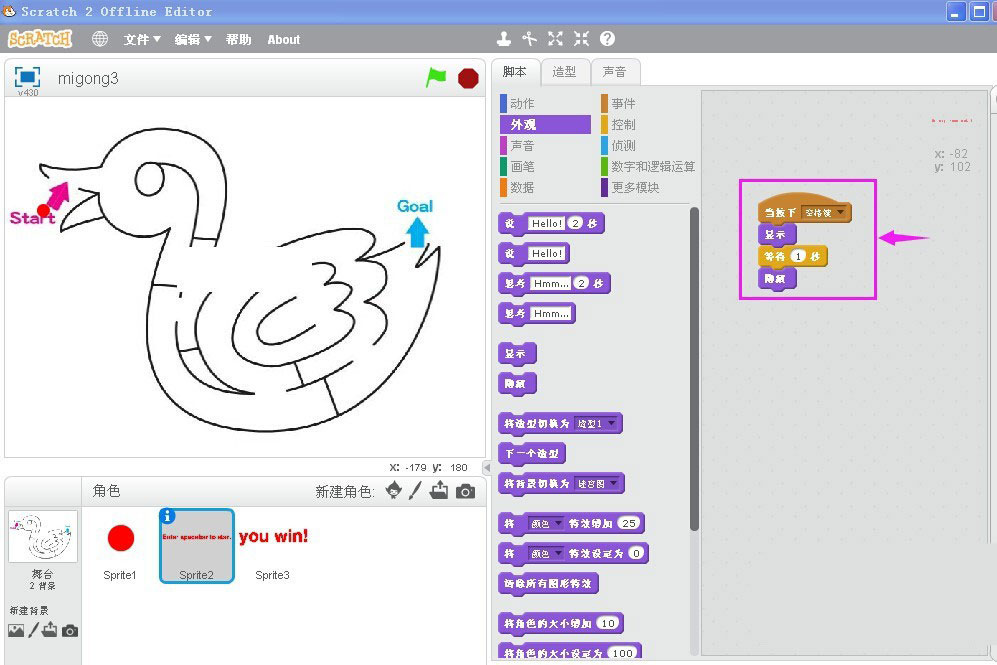Click the Scratch logo

coord(40,39)
